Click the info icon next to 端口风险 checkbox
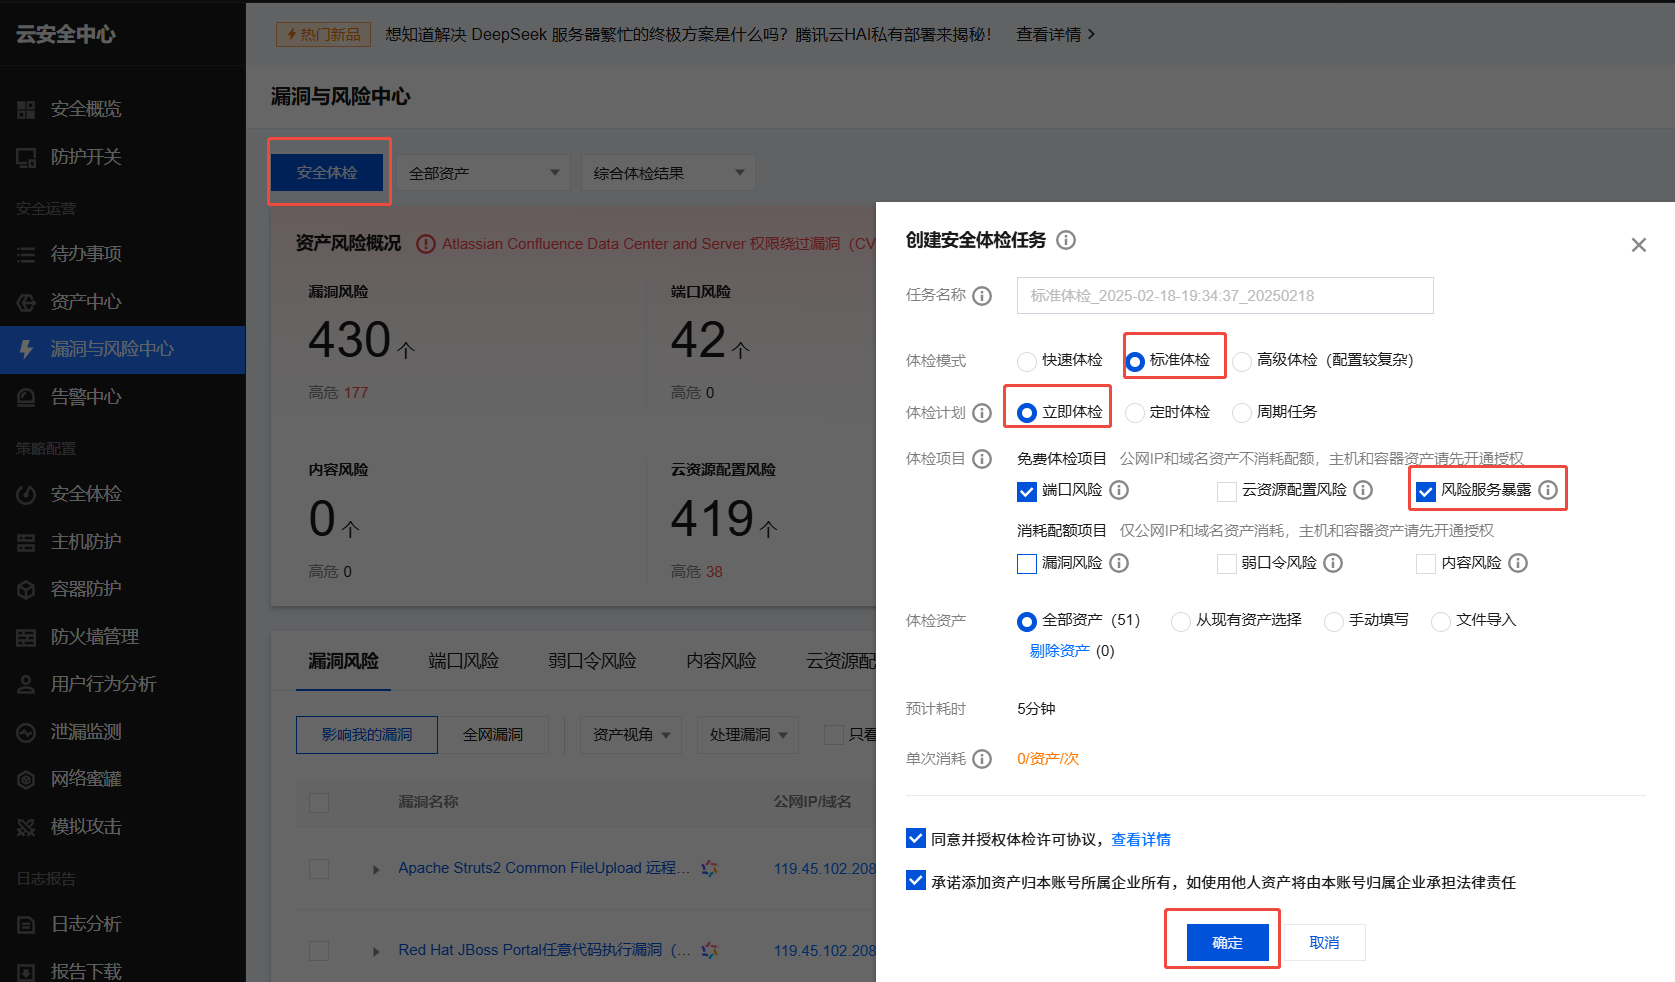Image resolution: width=1675 pixels, height=982 pixels. click(x=1119, y=490)
